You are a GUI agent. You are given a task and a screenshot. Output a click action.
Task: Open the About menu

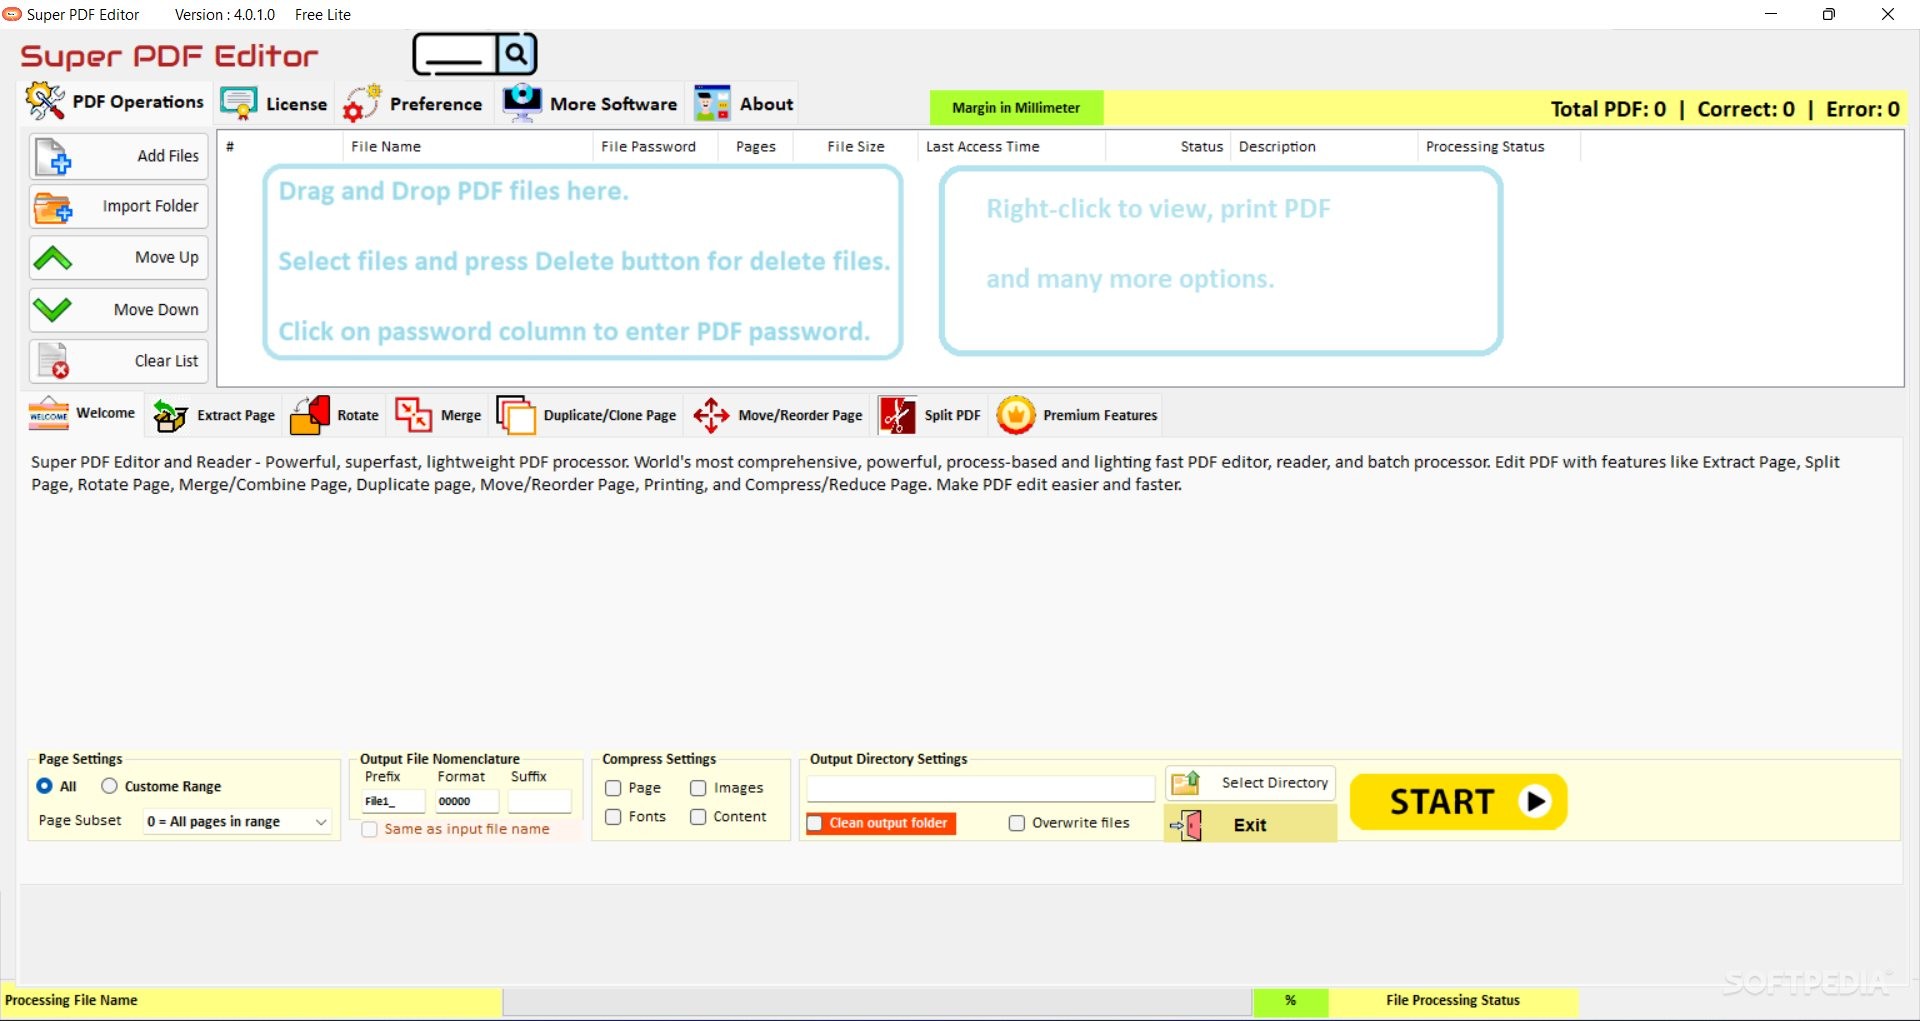(744, 103)
